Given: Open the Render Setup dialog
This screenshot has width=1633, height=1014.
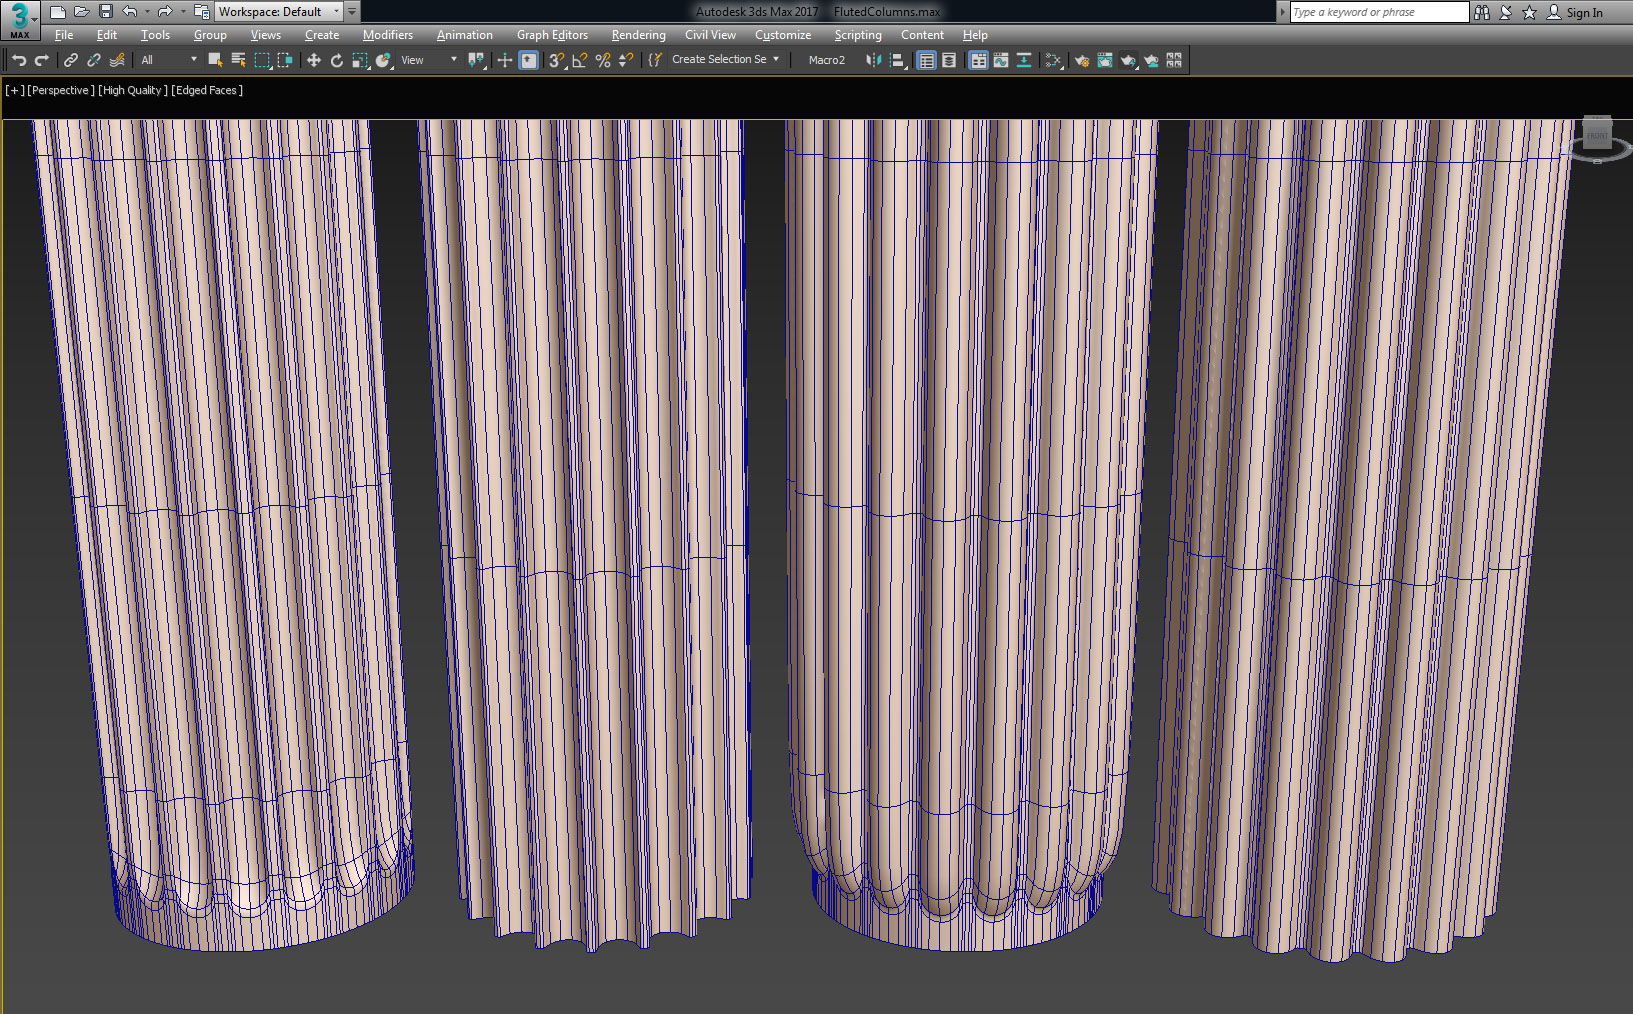Looking at the screenshot, I should 1083,60.
